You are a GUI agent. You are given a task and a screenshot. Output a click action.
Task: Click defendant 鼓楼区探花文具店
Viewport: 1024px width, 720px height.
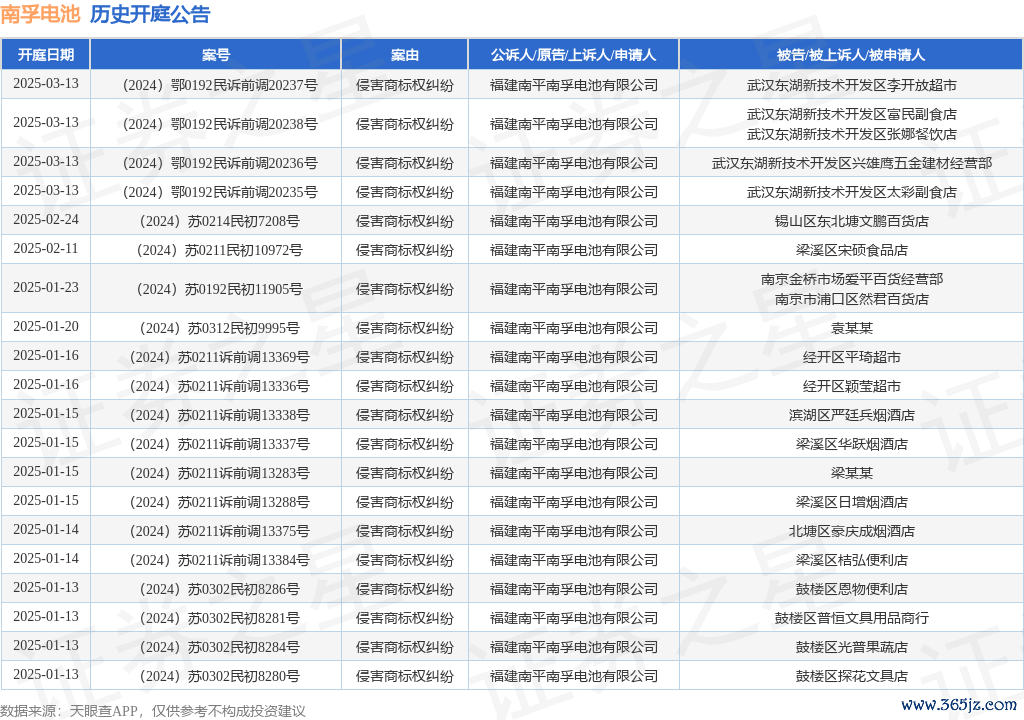(x=852, y=676)
